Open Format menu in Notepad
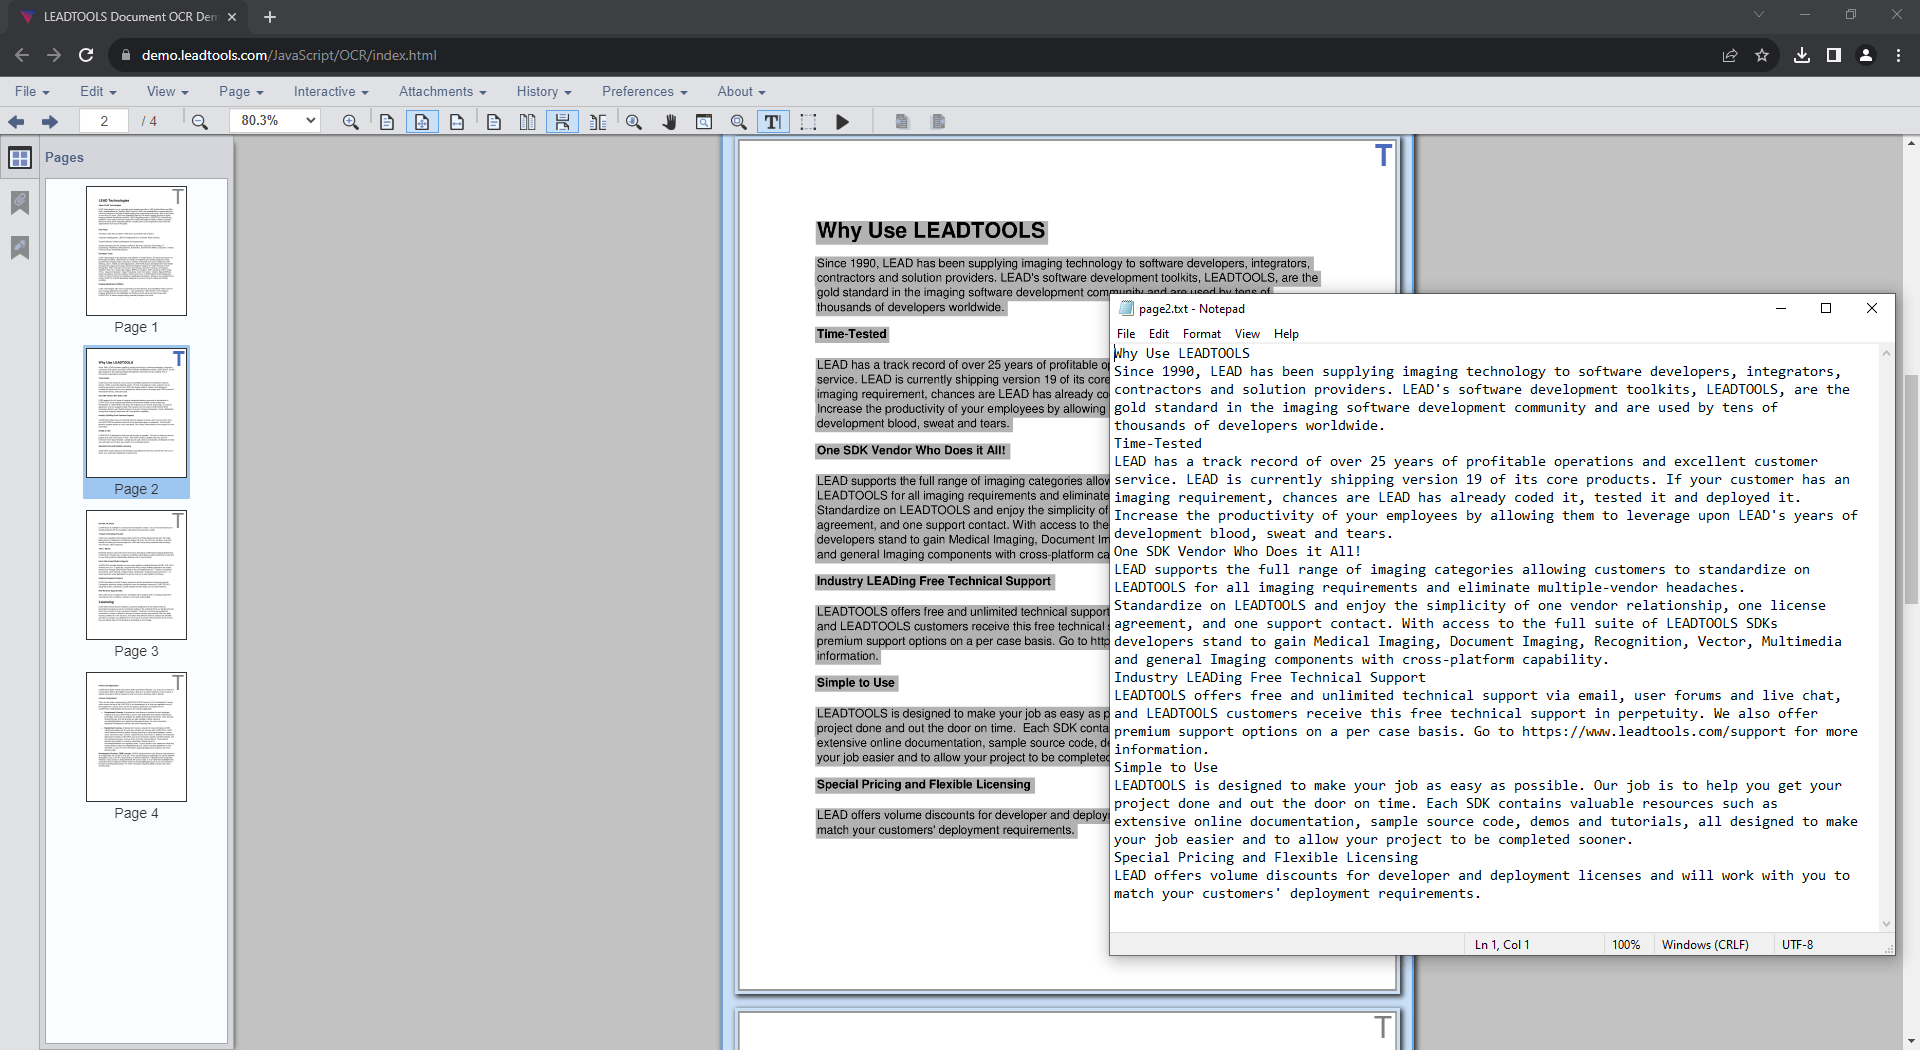The image size is (1920, 1050). coord(1201,334)
